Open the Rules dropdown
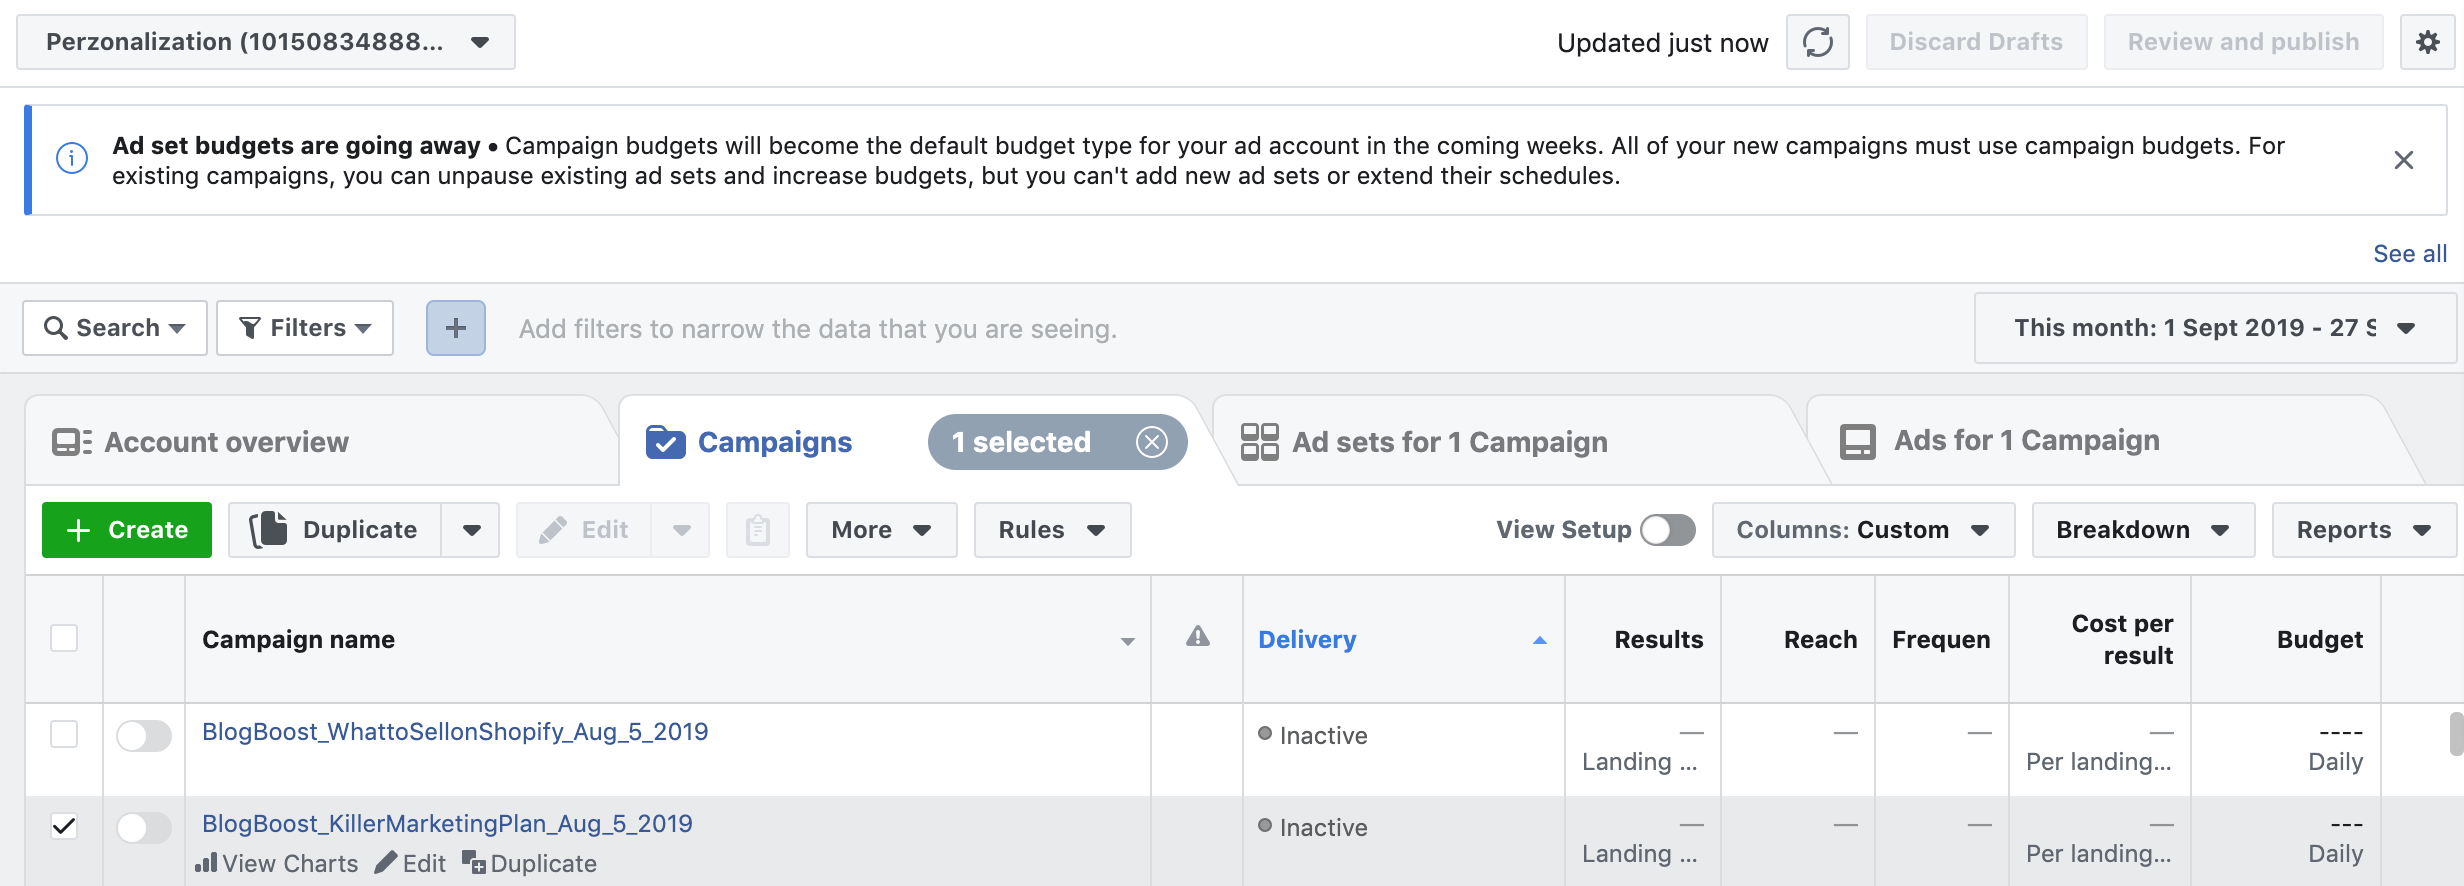This screenshot has height=886, width=2464. click(x=1052, y=530)
